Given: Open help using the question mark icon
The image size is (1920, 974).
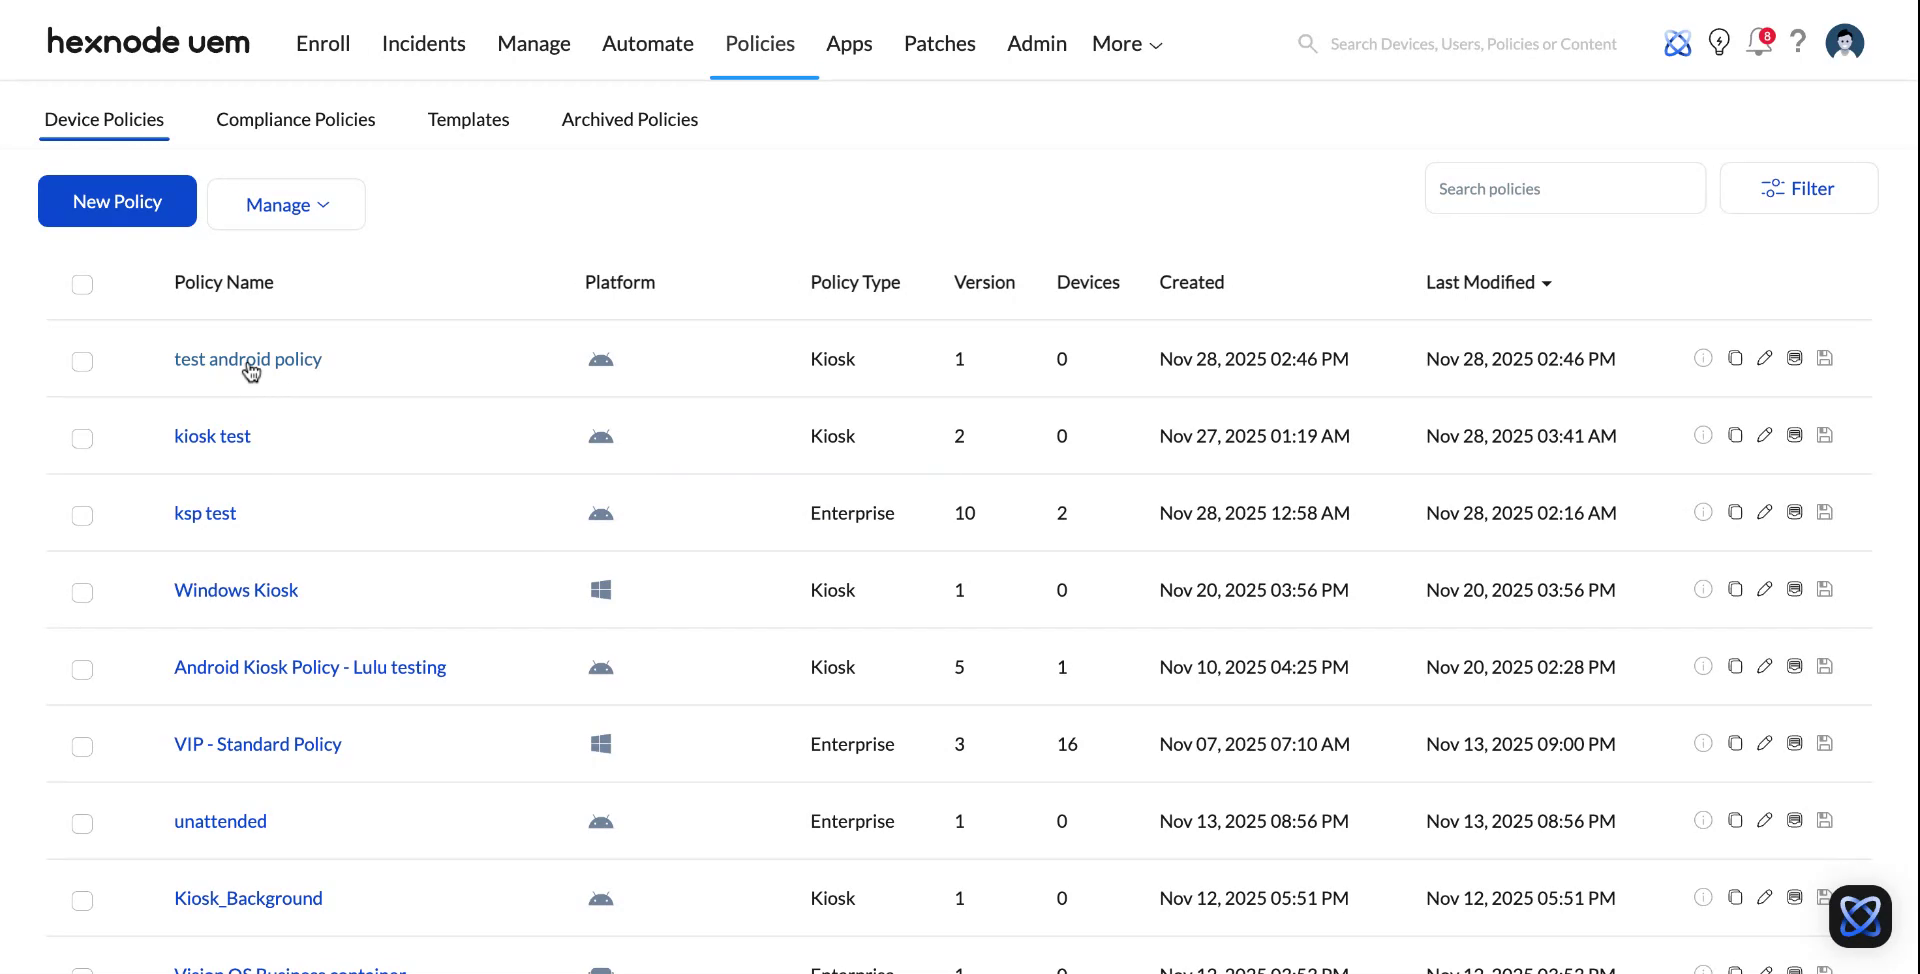Looking at the screenshot, I should point(1798,43).
